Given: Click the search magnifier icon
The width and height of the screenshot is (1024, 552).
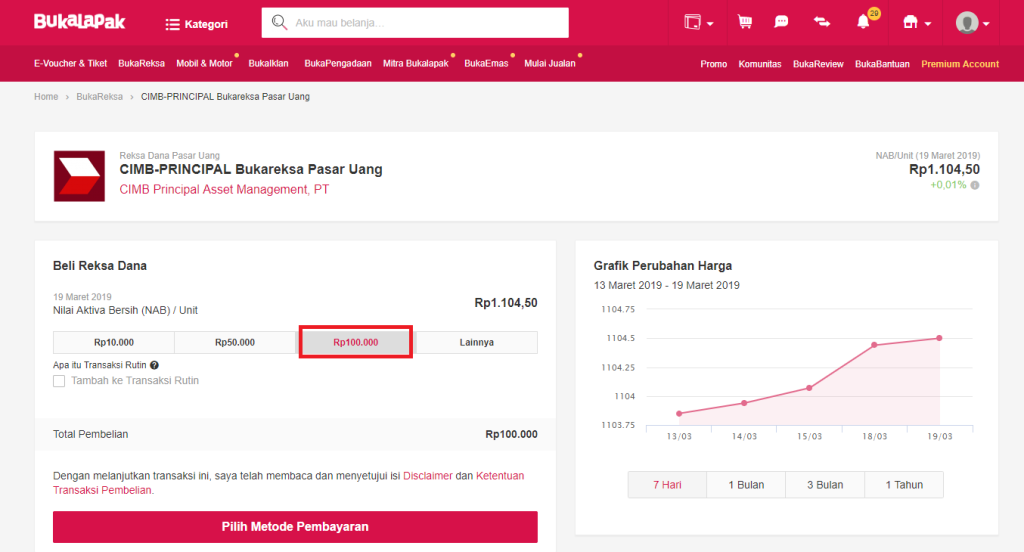Looking at the screenshot, I should tap(279, 22).
